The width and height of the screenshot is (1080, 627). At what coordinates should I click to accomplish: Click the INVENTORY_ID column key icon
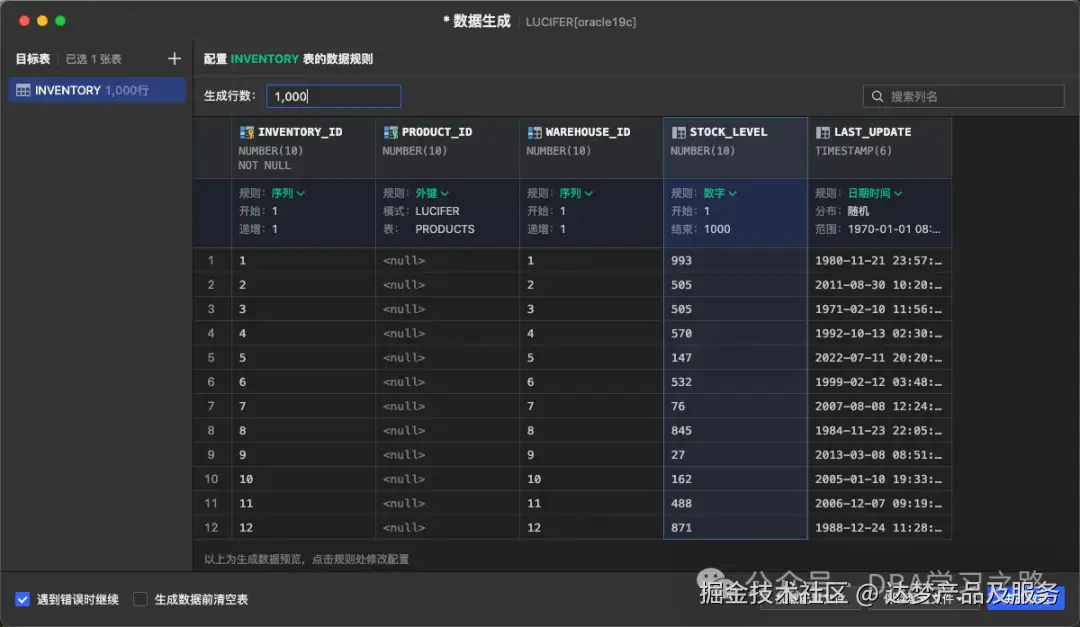click(x=247, y=132)
